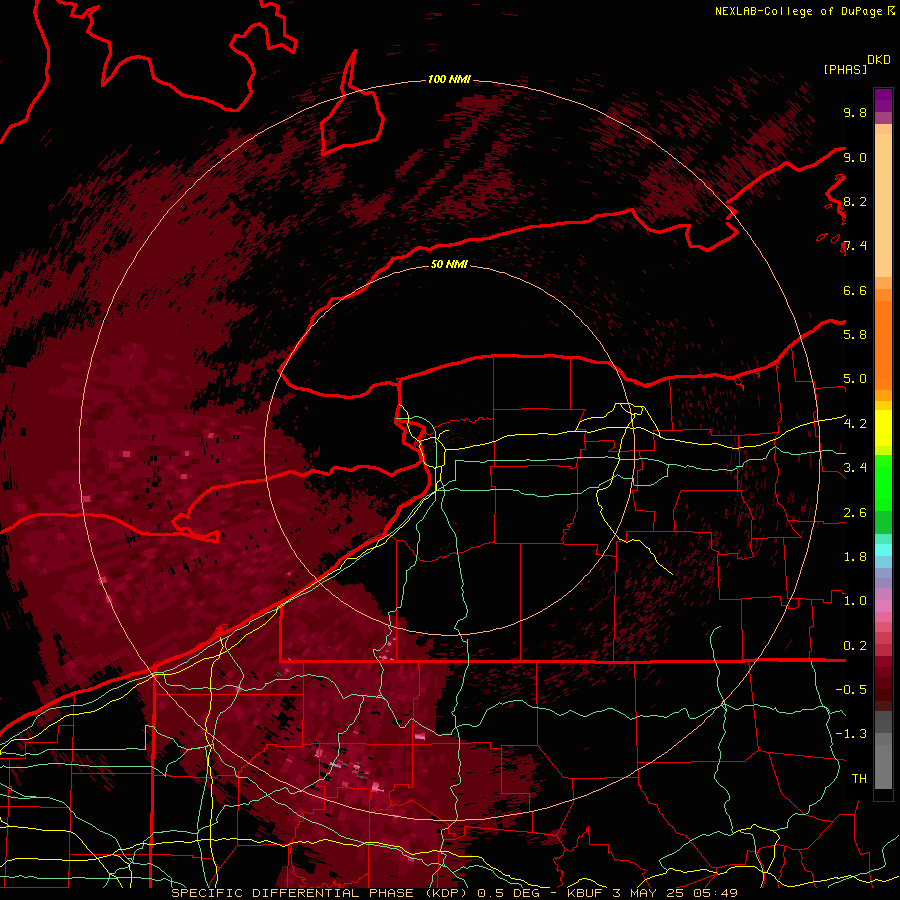Click the orange segment of color bar

883,344
